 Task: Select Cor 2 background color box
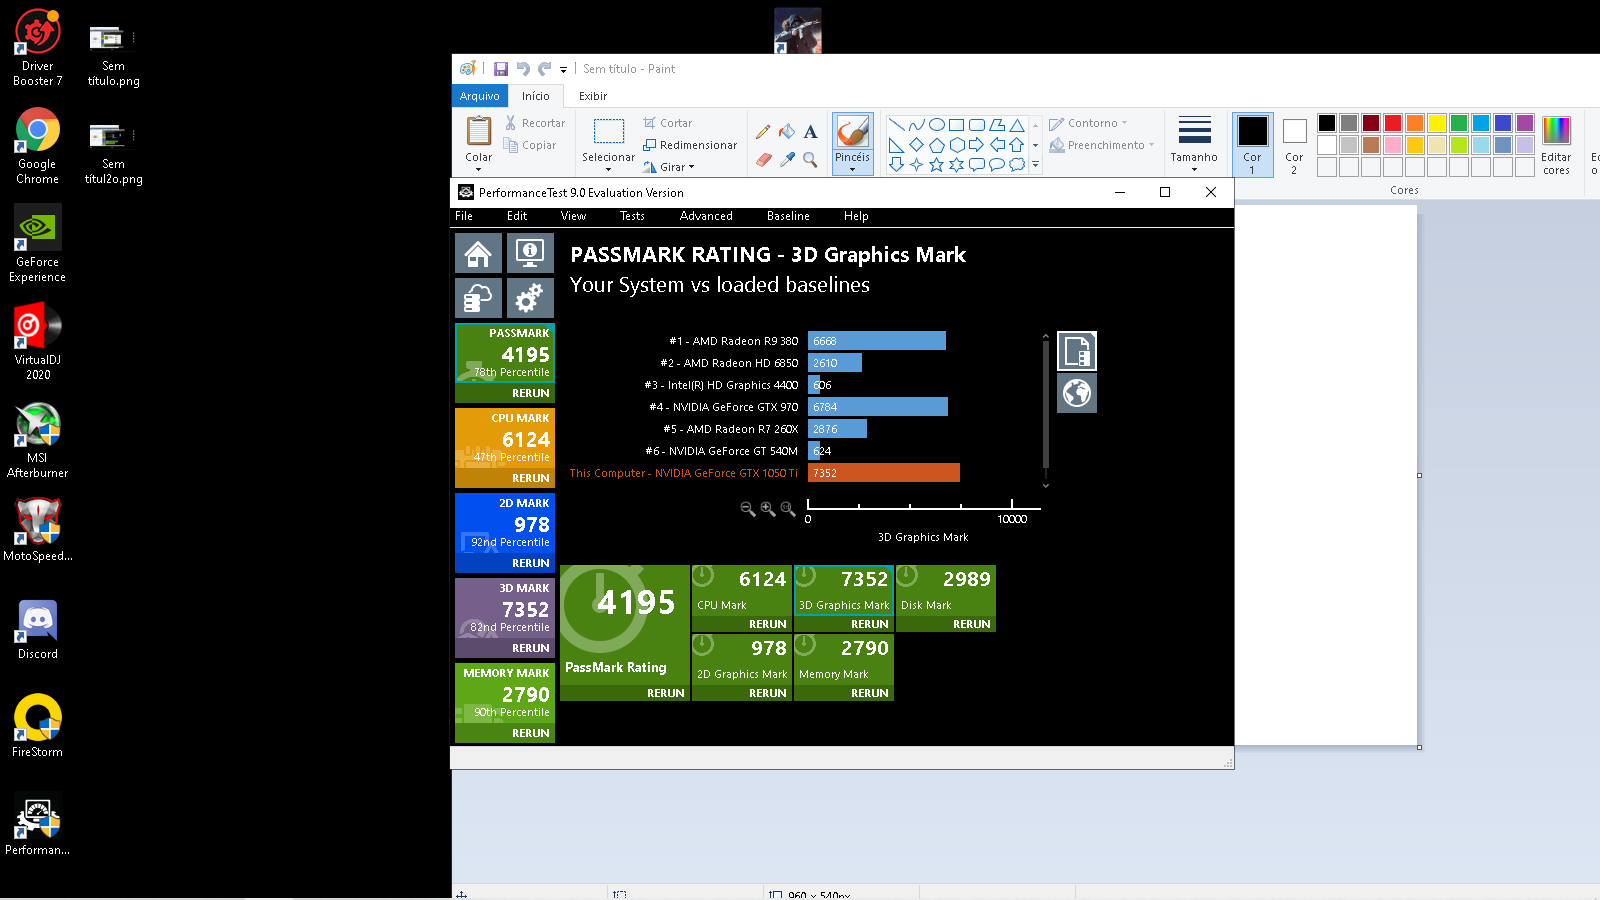pos(1294,145)
